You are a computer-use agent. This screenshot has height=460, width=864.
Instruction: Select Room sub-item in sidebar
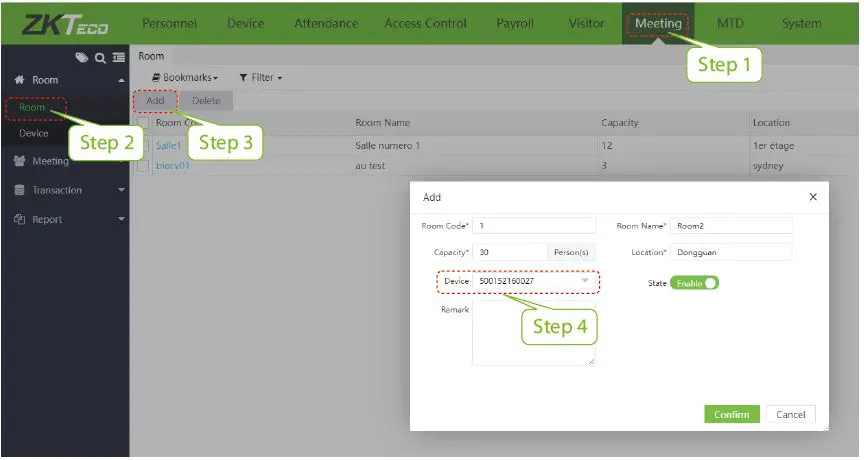[x=32, y=107]
